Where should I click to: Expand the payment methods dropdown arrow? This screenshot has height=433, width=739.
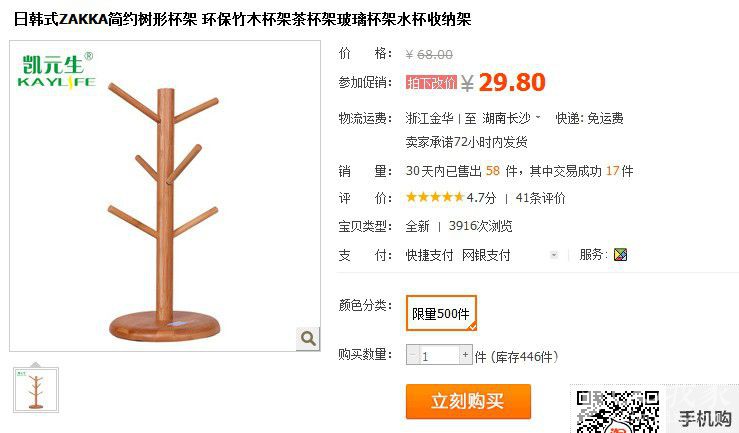pos(554,255)
